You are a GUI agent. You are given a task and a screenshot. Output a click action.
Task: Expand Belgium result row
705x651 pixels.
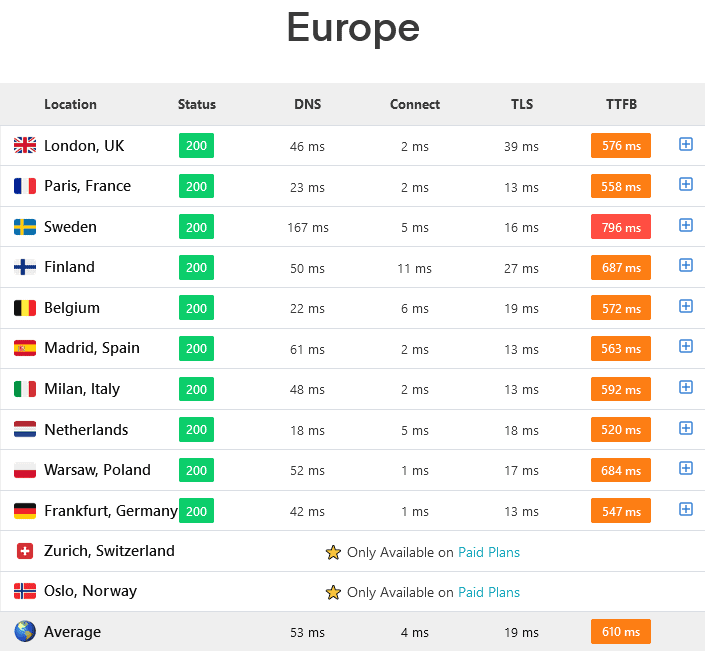click(685, 306)
